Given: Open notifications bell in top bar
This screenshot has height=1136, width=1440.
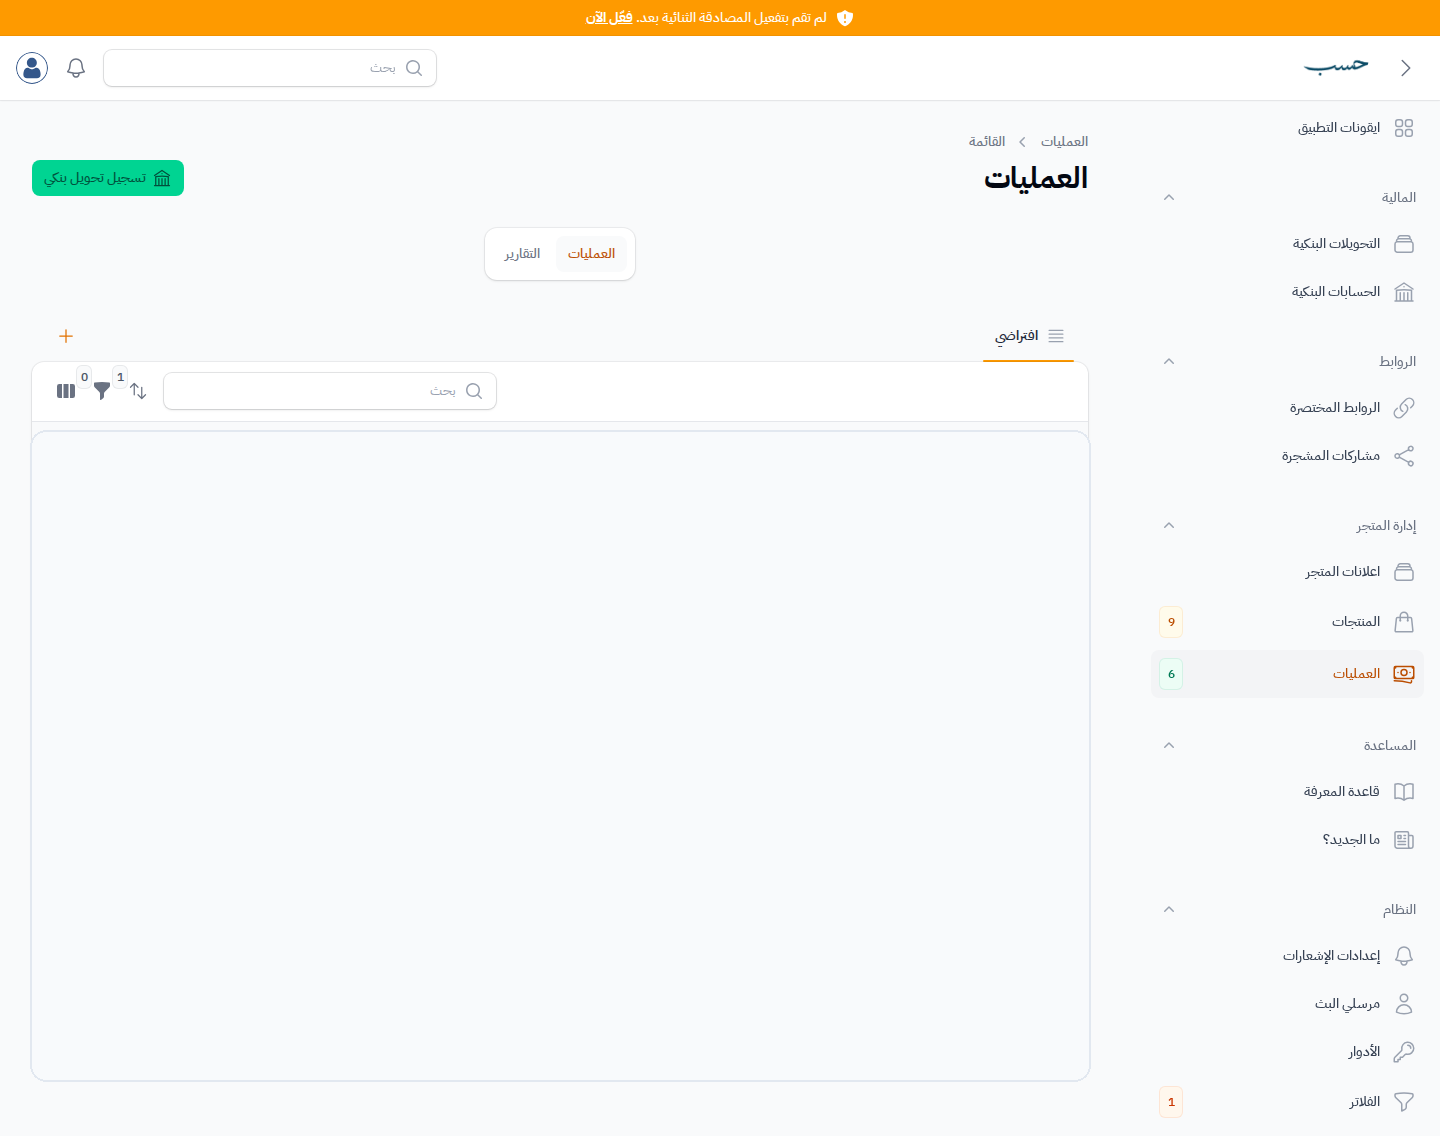Looking at the screenshot, I should (x=76, y=68).
